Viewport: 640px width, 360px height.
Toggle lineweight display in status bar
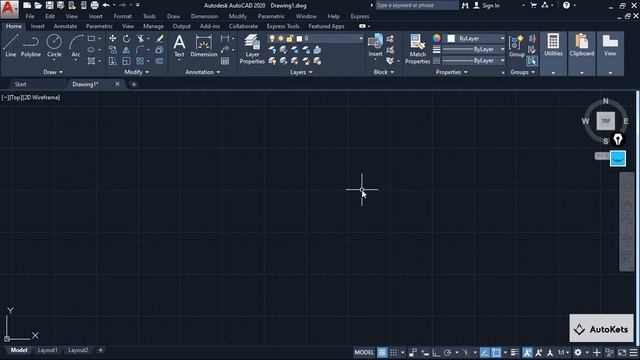(515, 352)
